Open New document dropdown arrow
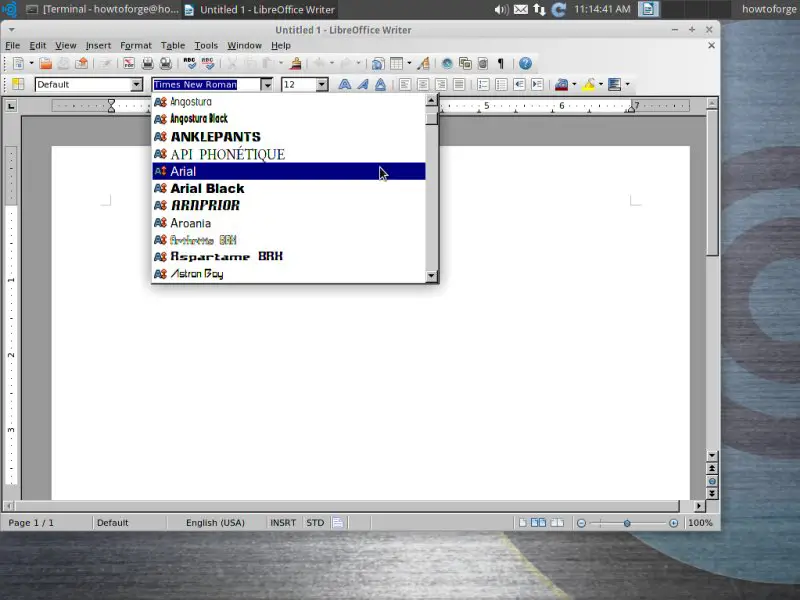Viewport: 800px width, 600px height. point(31,63)
